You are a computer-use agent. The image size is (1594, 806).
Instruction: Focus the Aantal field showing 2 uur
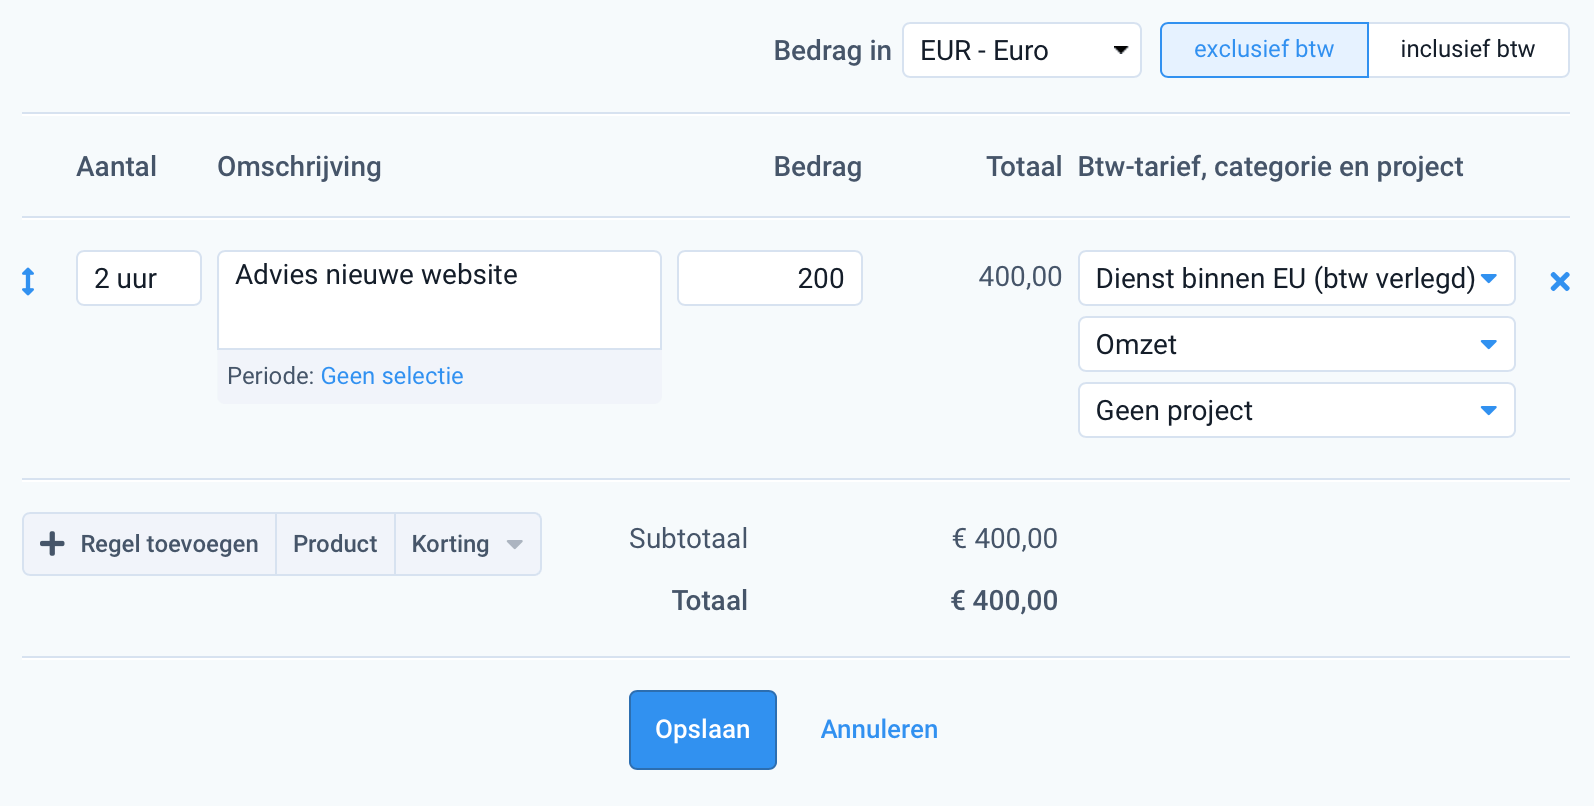point(138,278)
